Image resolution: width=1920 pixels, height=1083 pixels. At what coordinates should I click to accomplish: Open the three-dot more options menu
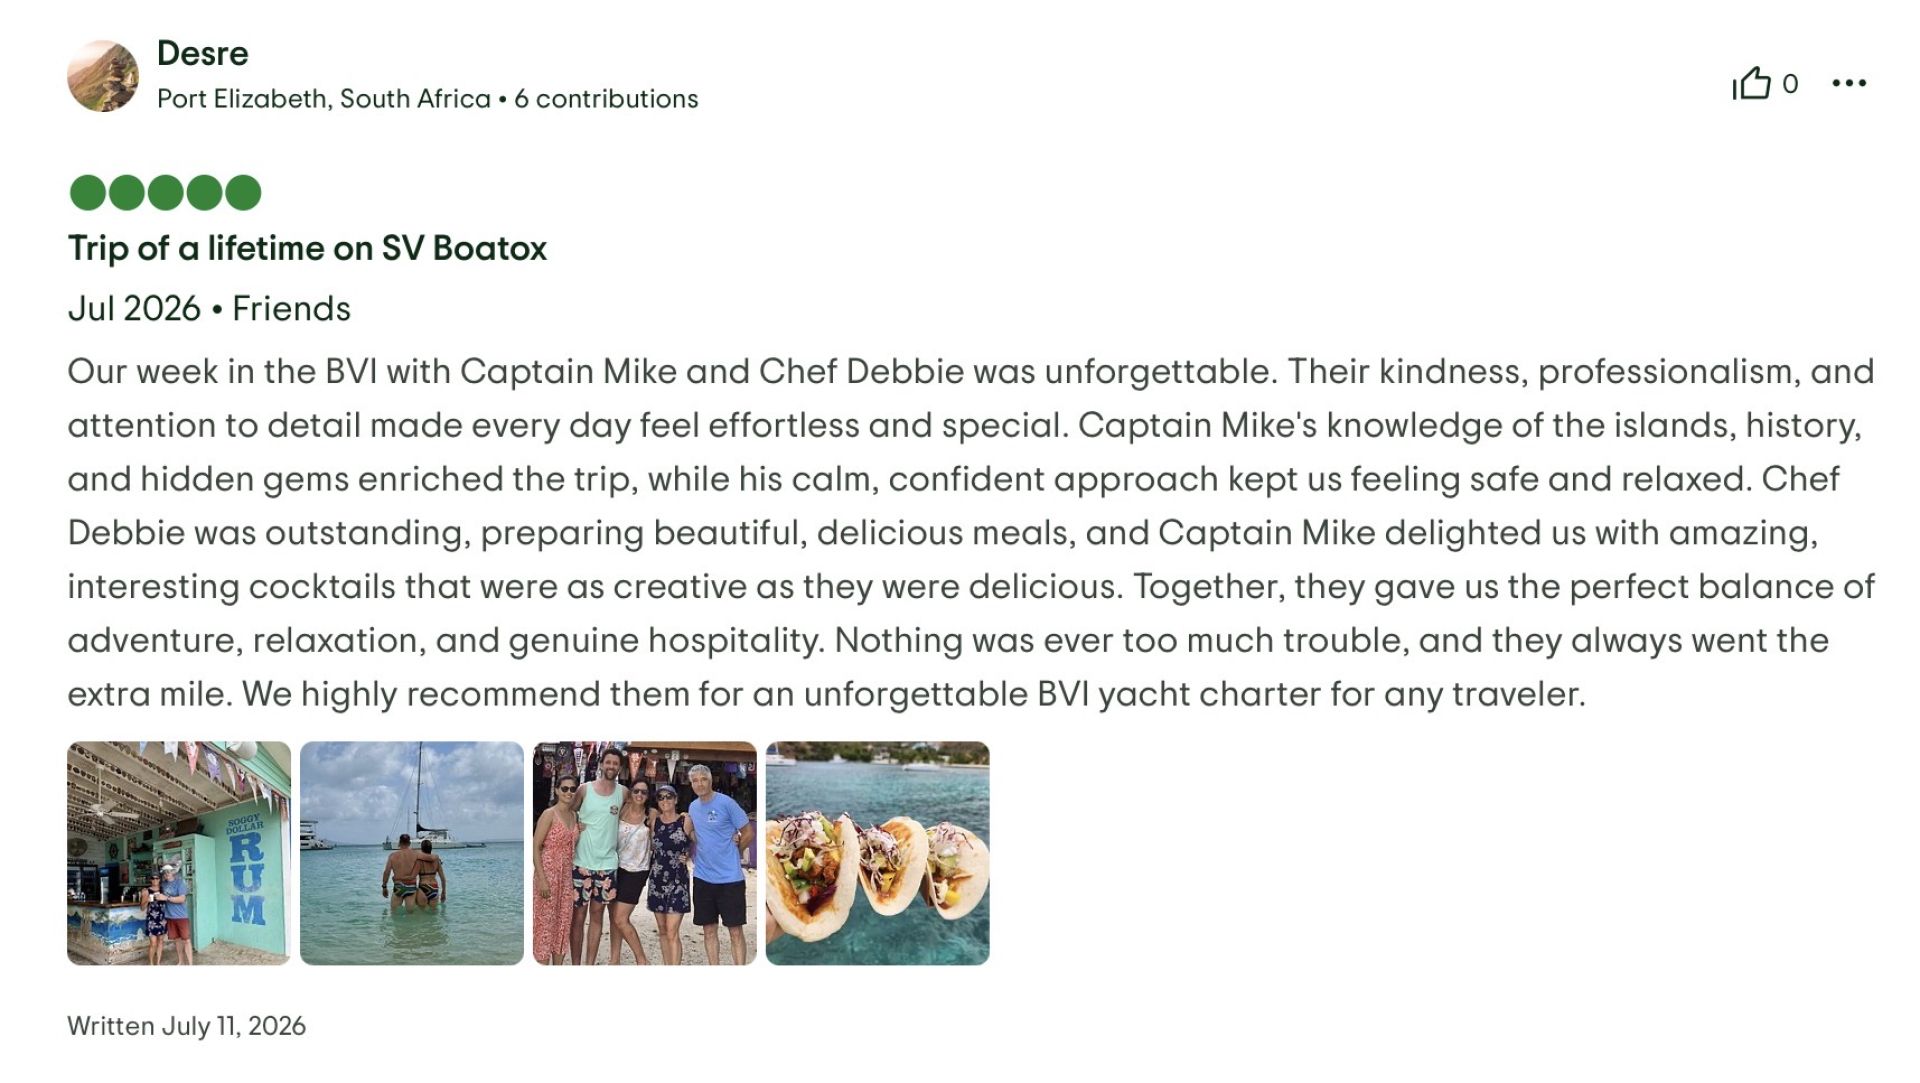point(1849,83)
